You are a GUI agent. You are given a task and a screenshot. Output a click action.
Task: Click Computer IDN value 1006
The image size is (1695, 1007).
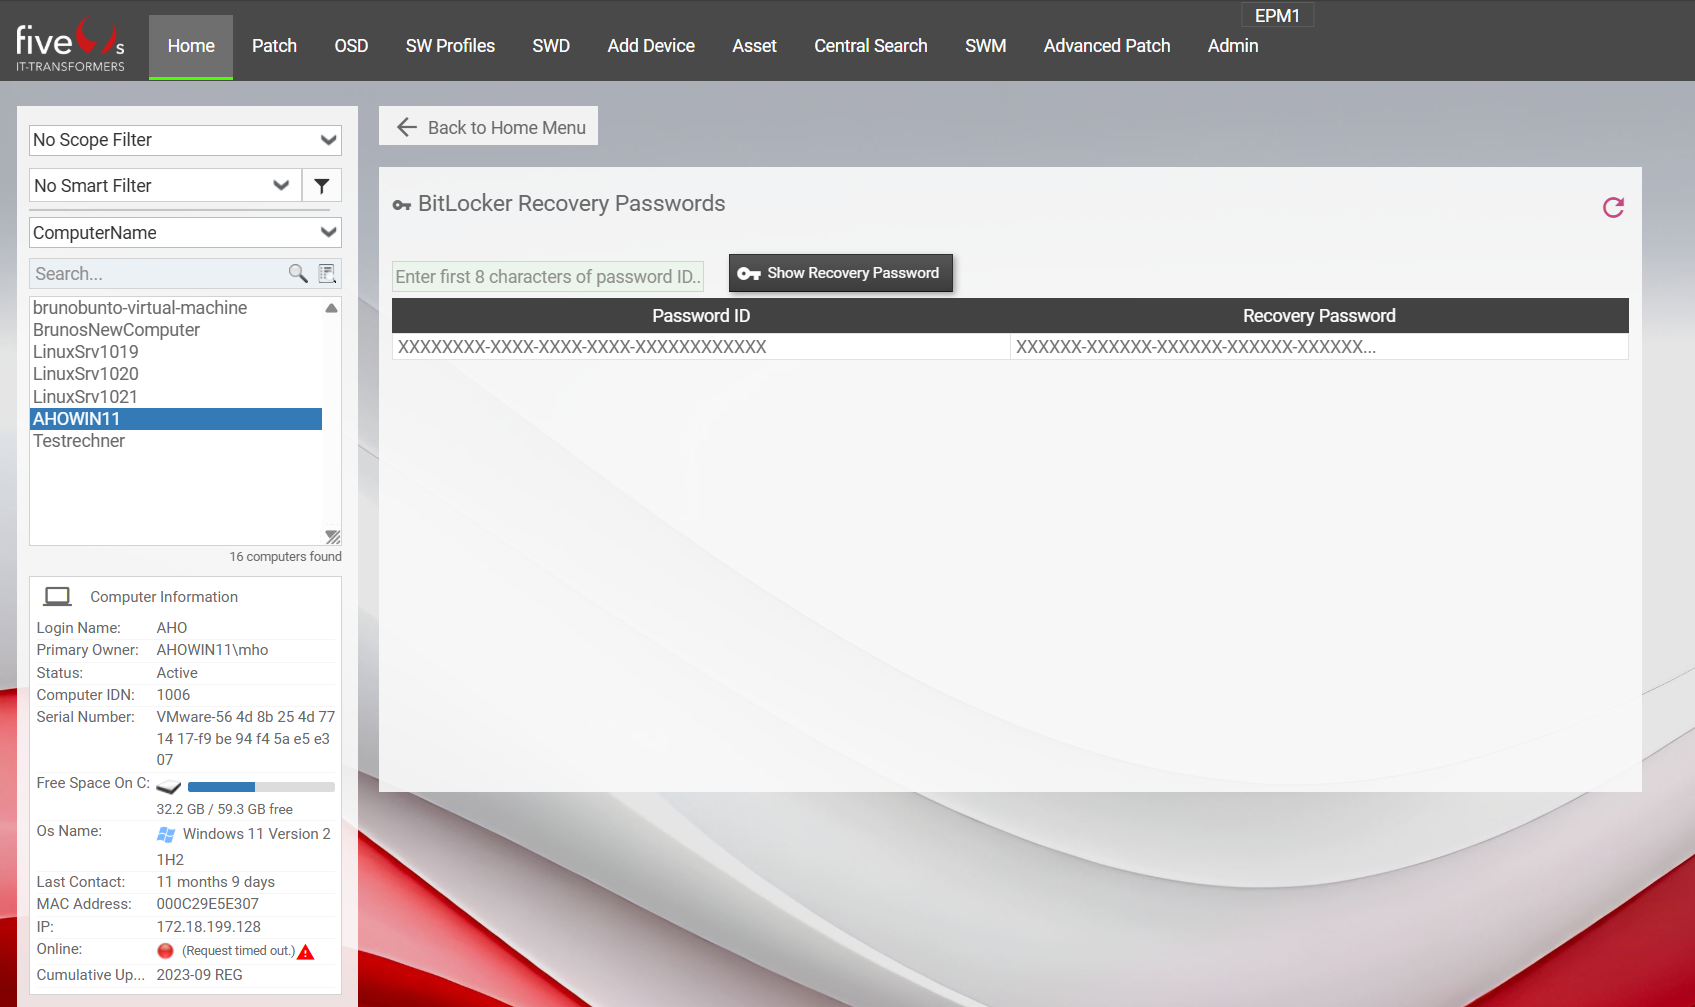[x=173, y=695]
